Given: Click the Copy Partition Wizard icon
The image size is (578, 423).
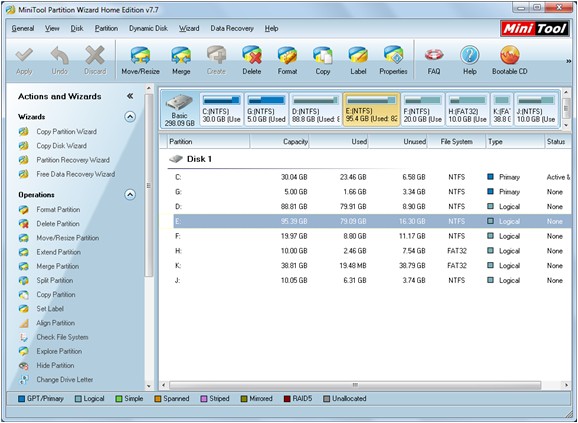Looking at the screenshot, I should 24,132.
